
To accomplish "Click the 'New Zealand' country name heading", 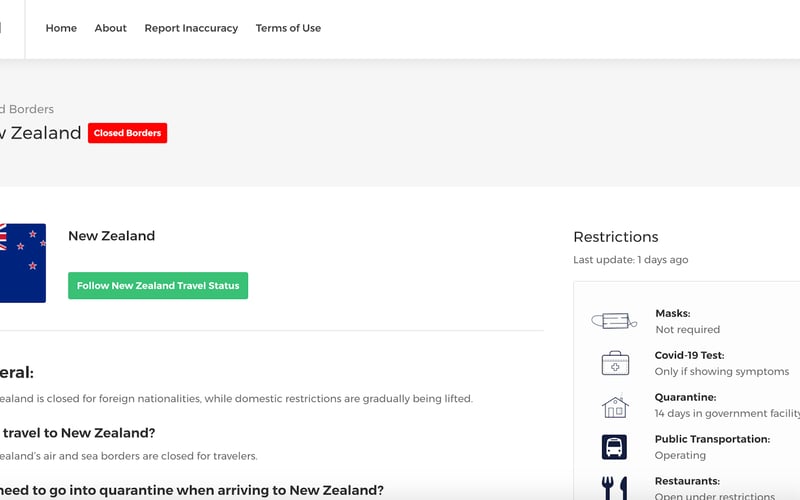I will (112, 236).
